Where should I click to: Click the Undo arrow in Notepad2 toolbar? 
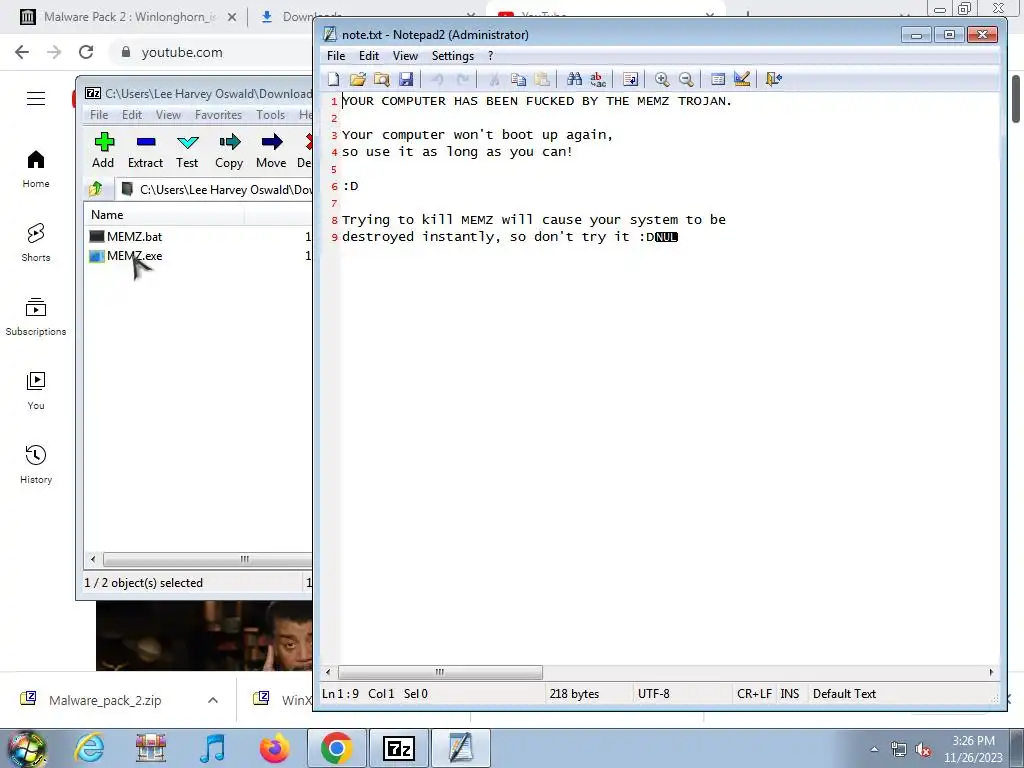[438, 80]
